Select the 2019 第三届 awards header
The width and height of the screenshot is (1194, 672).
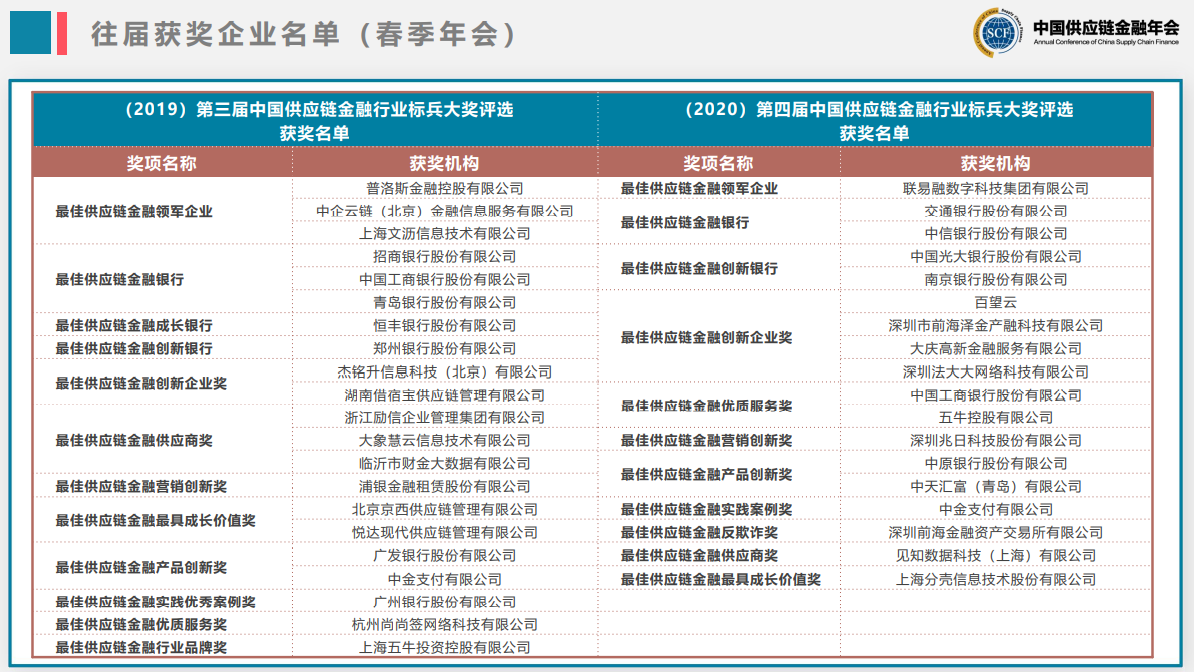pos(315,120)
